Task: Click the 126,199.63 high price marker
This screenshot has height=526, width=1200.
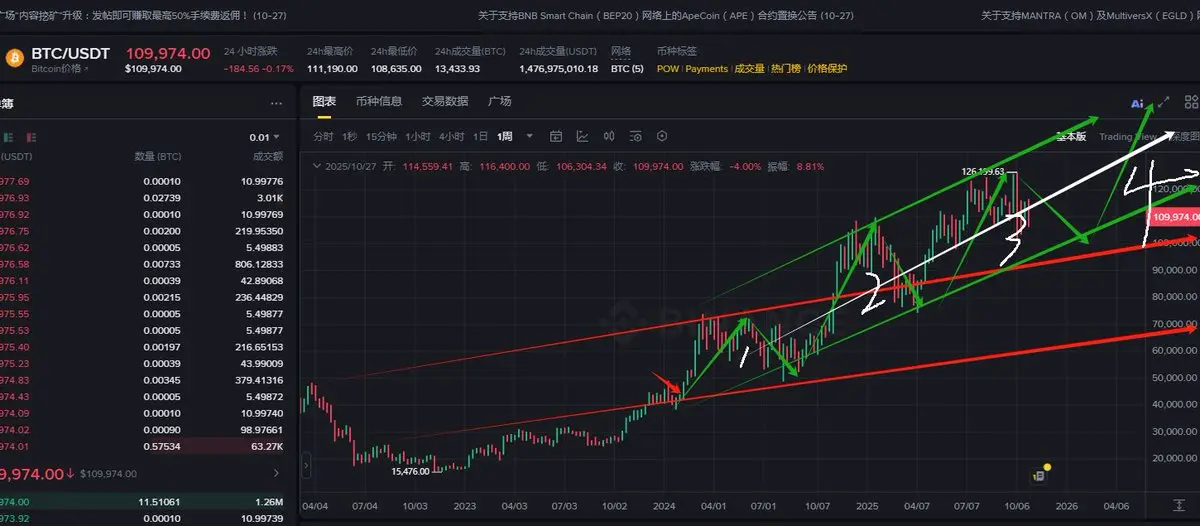Action: pos(984,171)
